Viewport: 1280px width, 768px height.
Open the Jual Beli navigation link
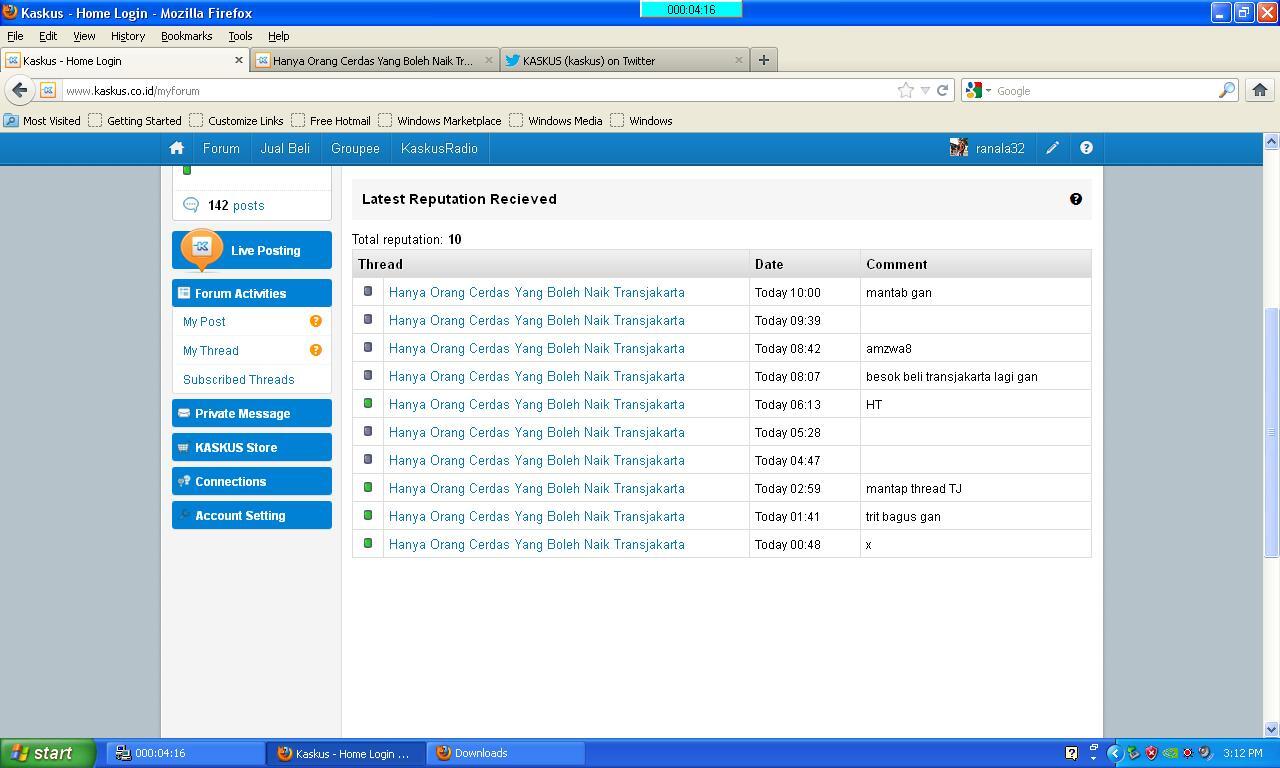tap(285, 148)
